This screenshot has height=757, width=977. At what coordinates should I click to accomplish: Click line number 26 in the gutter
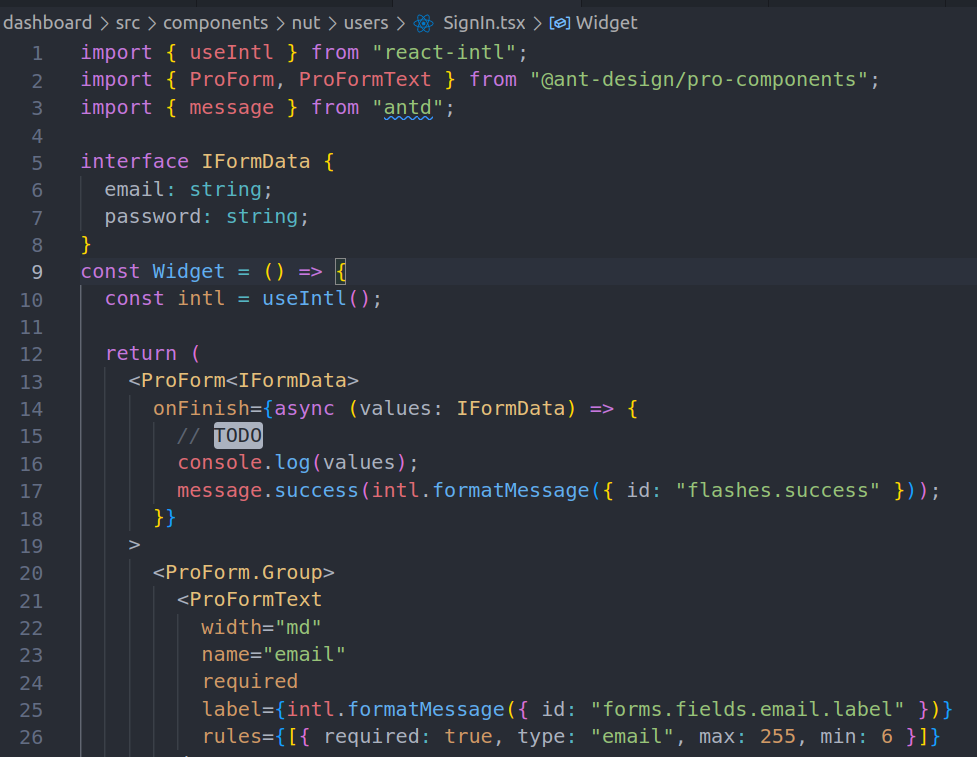pos(32,737)
